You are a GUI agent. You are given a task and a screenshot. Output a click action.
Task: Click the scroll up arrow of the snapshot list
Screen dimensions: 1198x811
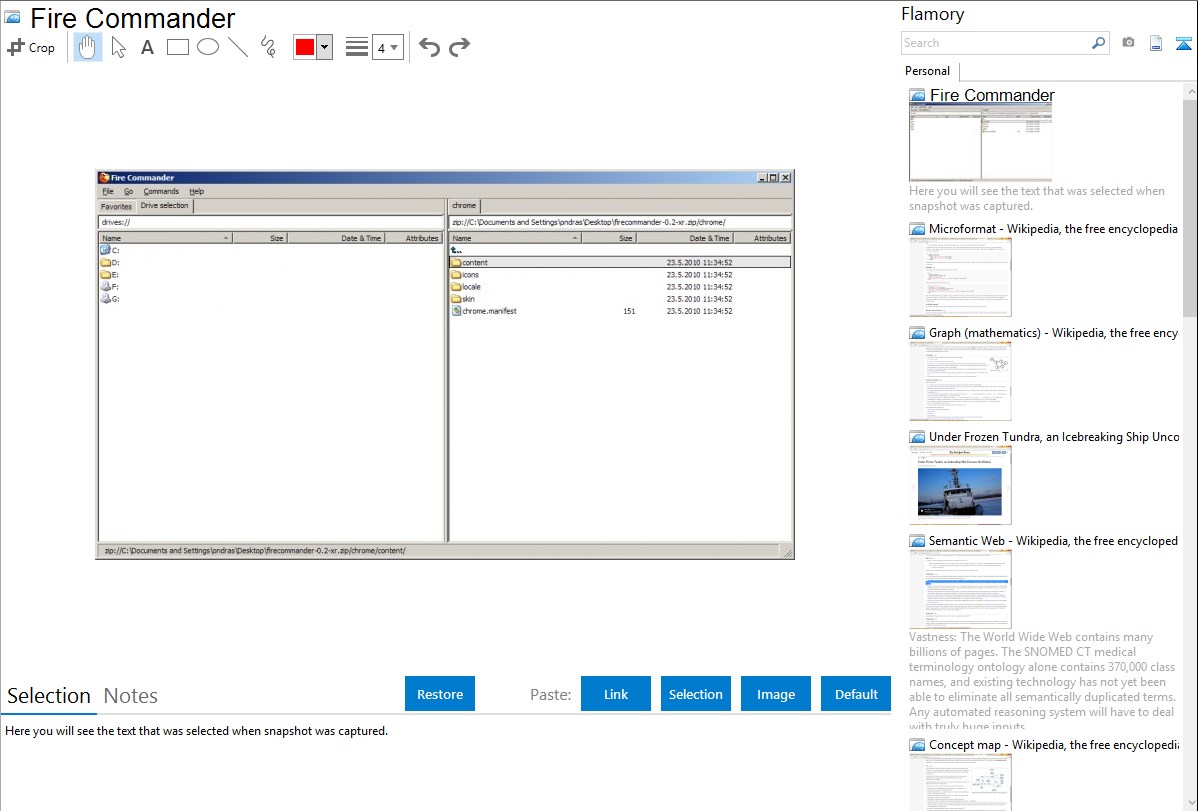[1190, 91]
